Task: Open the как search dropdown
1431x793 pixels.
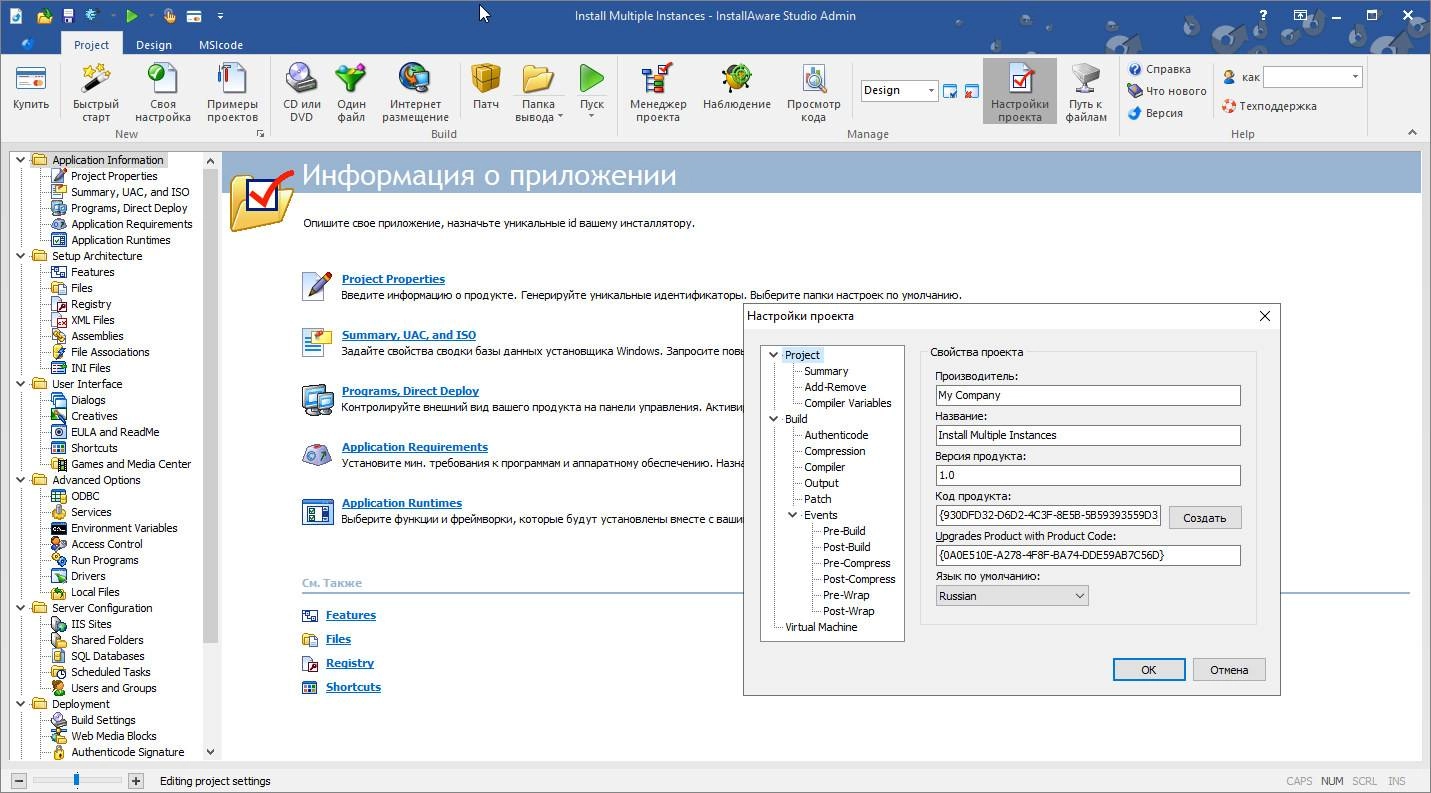Action: coord(1355,77)
